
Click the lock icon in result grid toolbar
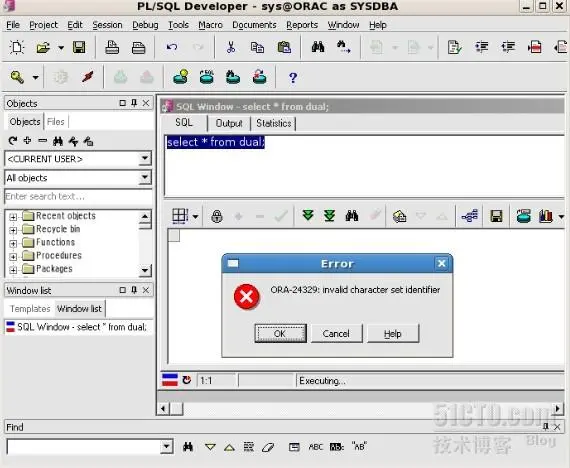(x=217, y=216)
